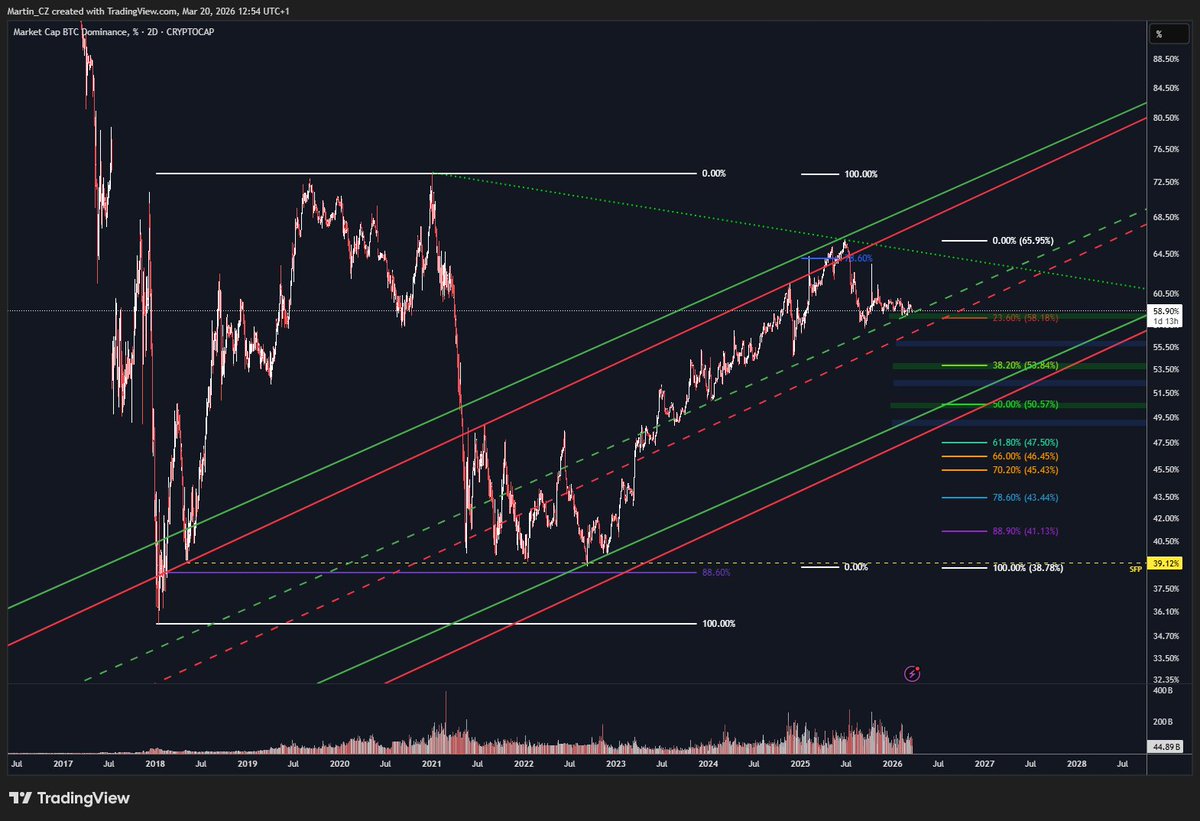Click 2028 on the time axis

tap(1076, 763)
